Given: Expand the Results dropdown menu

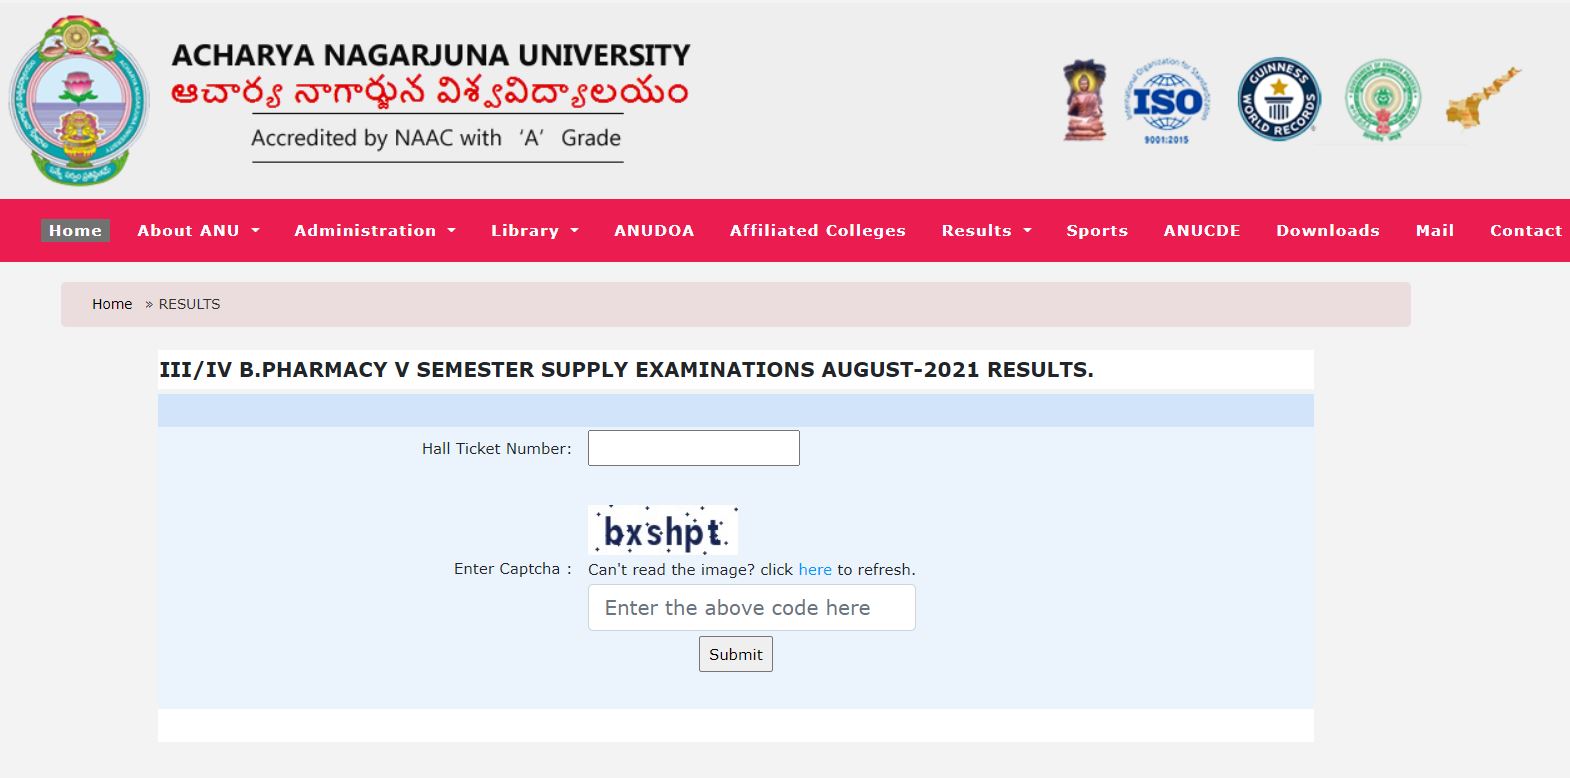Looking at the screenshot, I should tap(986, 230).
